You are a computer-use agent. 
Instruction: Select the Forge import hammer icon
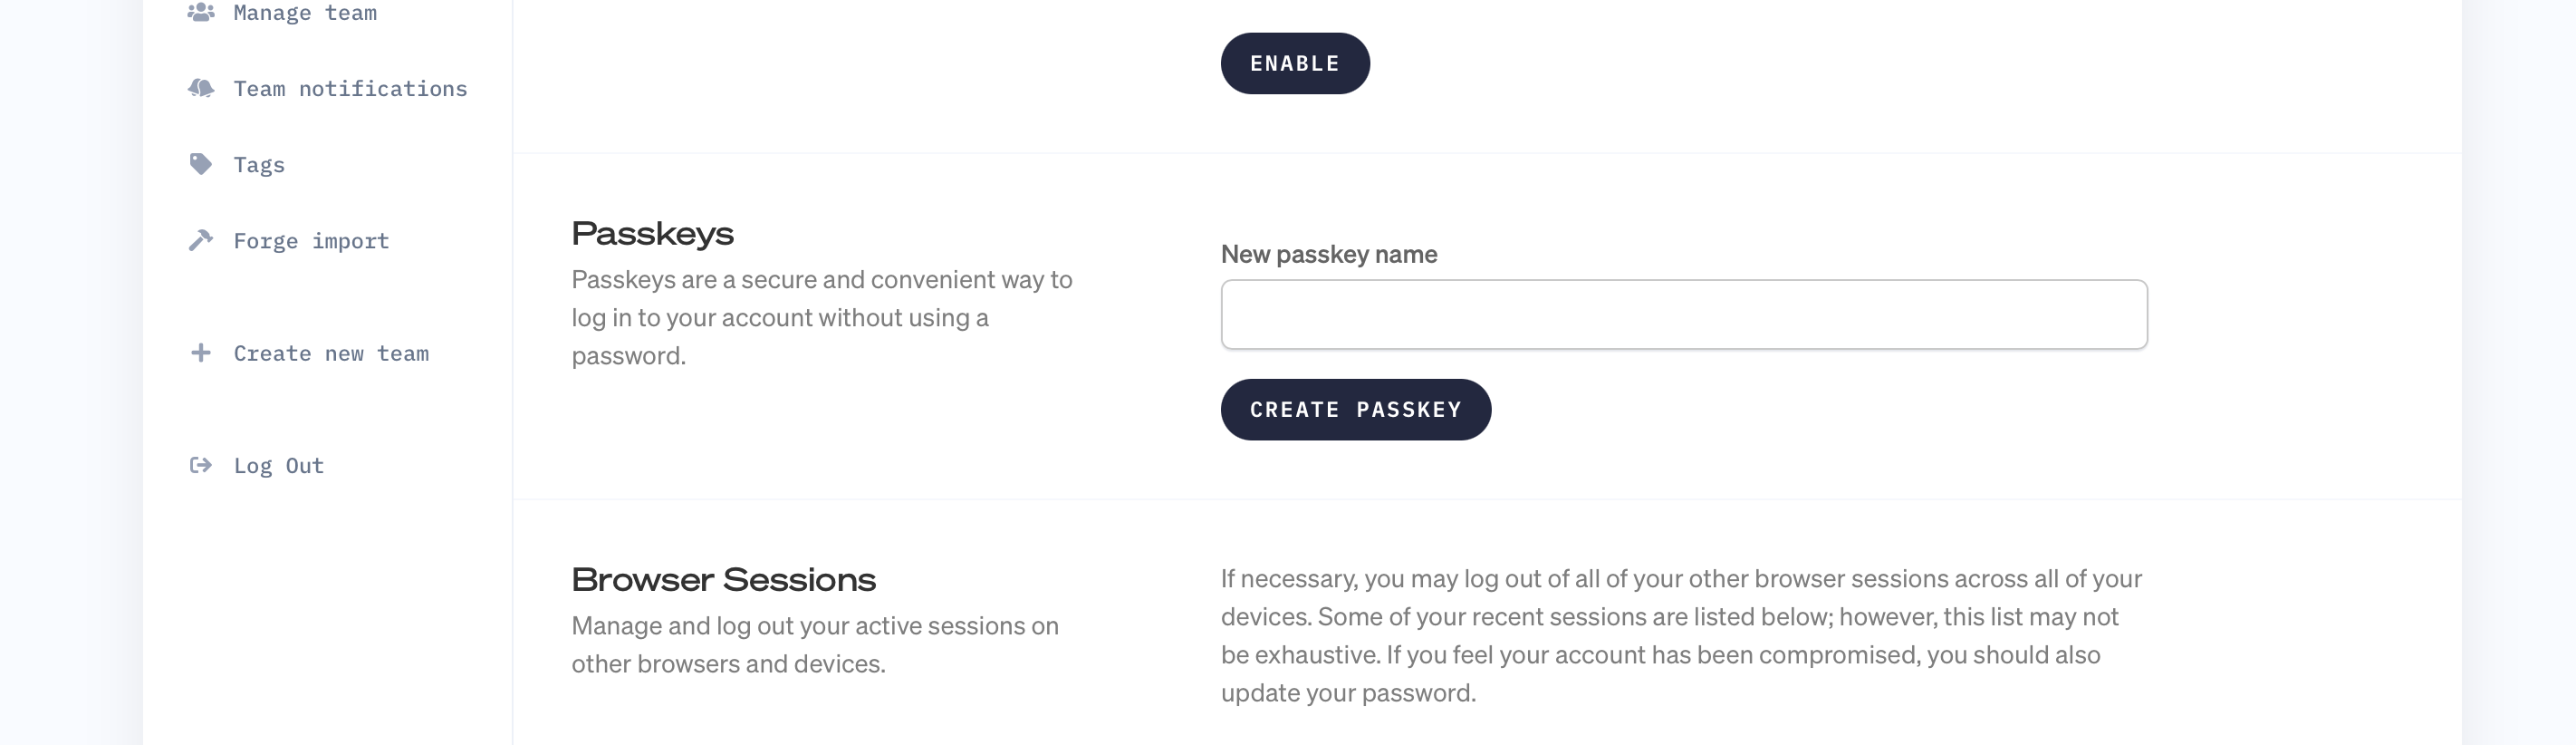pos(201,240)
